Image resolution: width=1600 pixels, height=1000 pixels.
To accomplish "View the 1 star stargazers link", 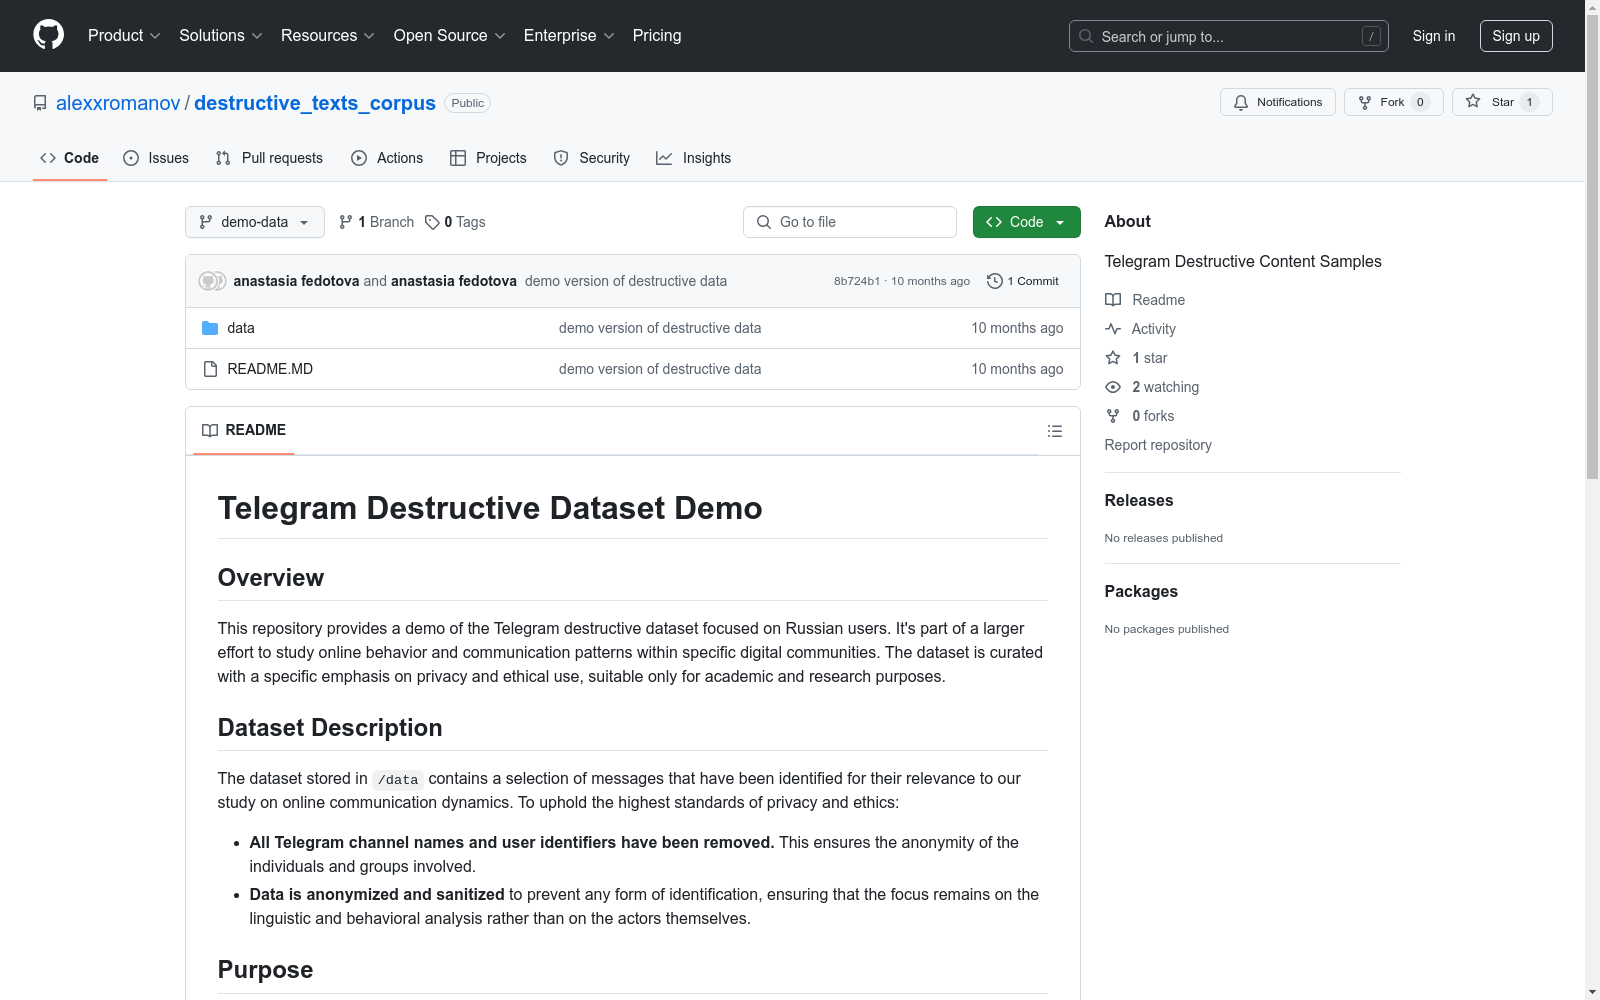I will (1136, 358).
